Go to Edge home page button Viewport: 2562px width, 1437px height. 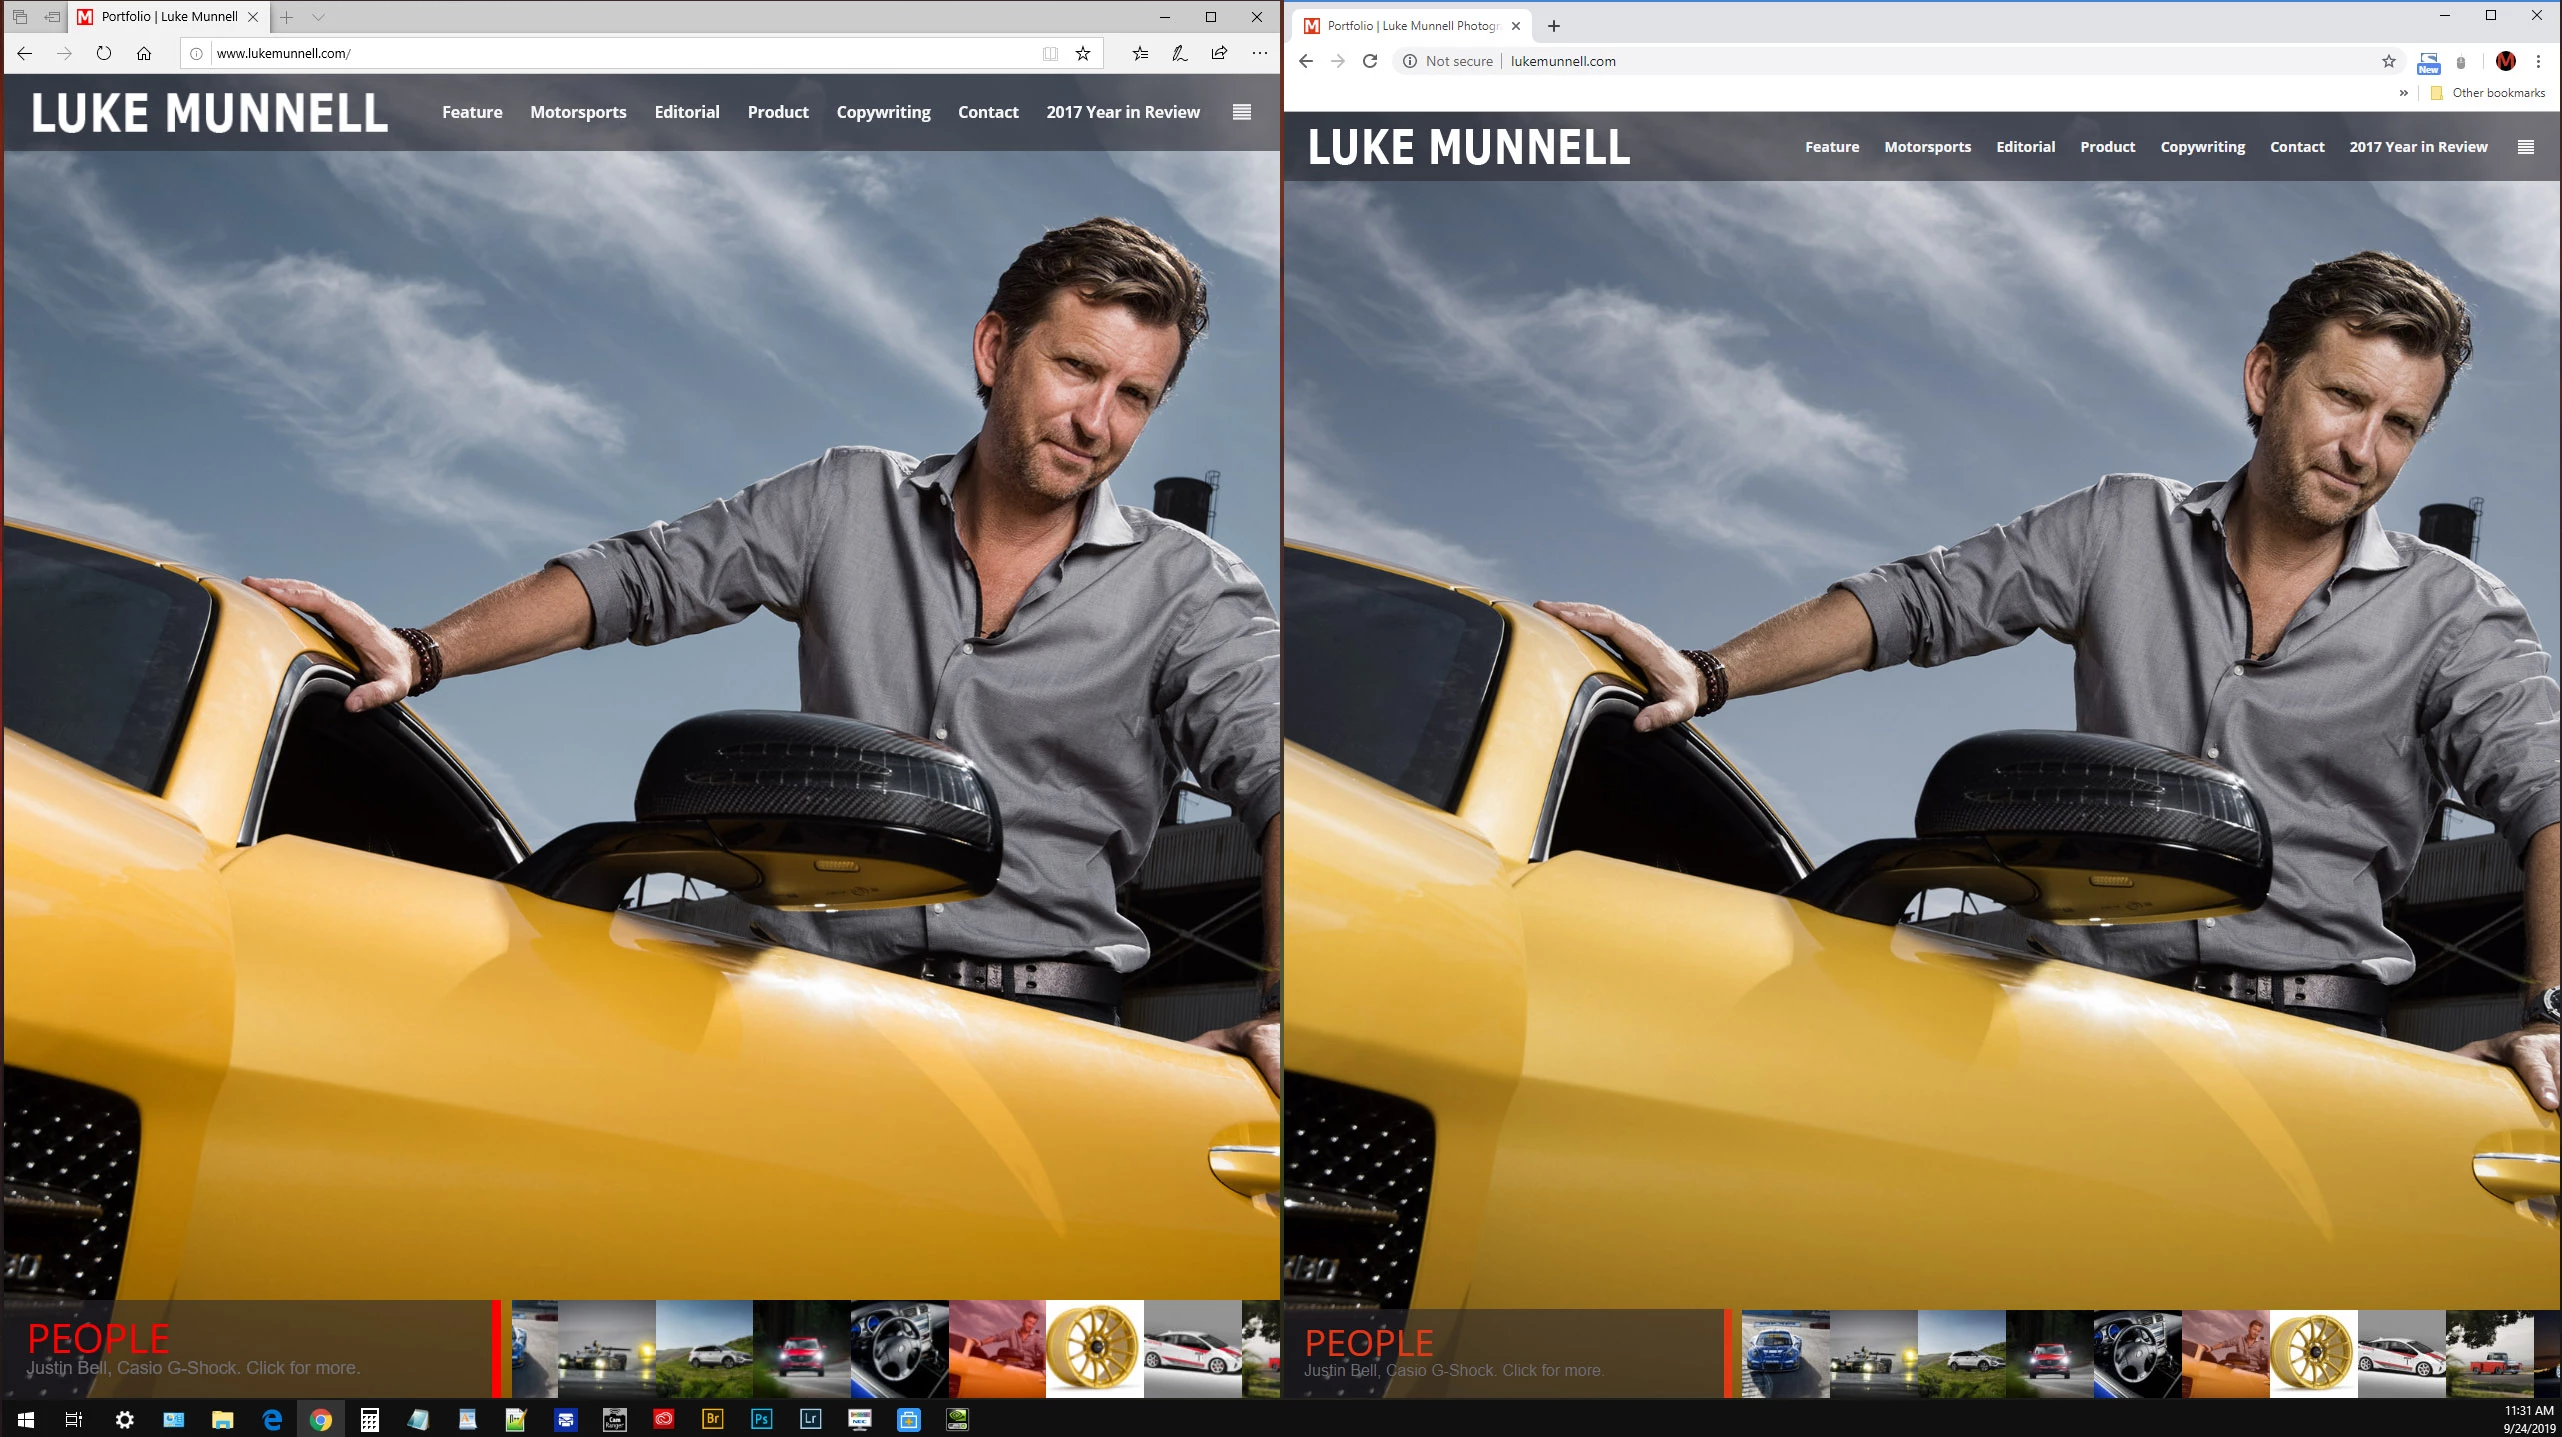pos(144,54)
